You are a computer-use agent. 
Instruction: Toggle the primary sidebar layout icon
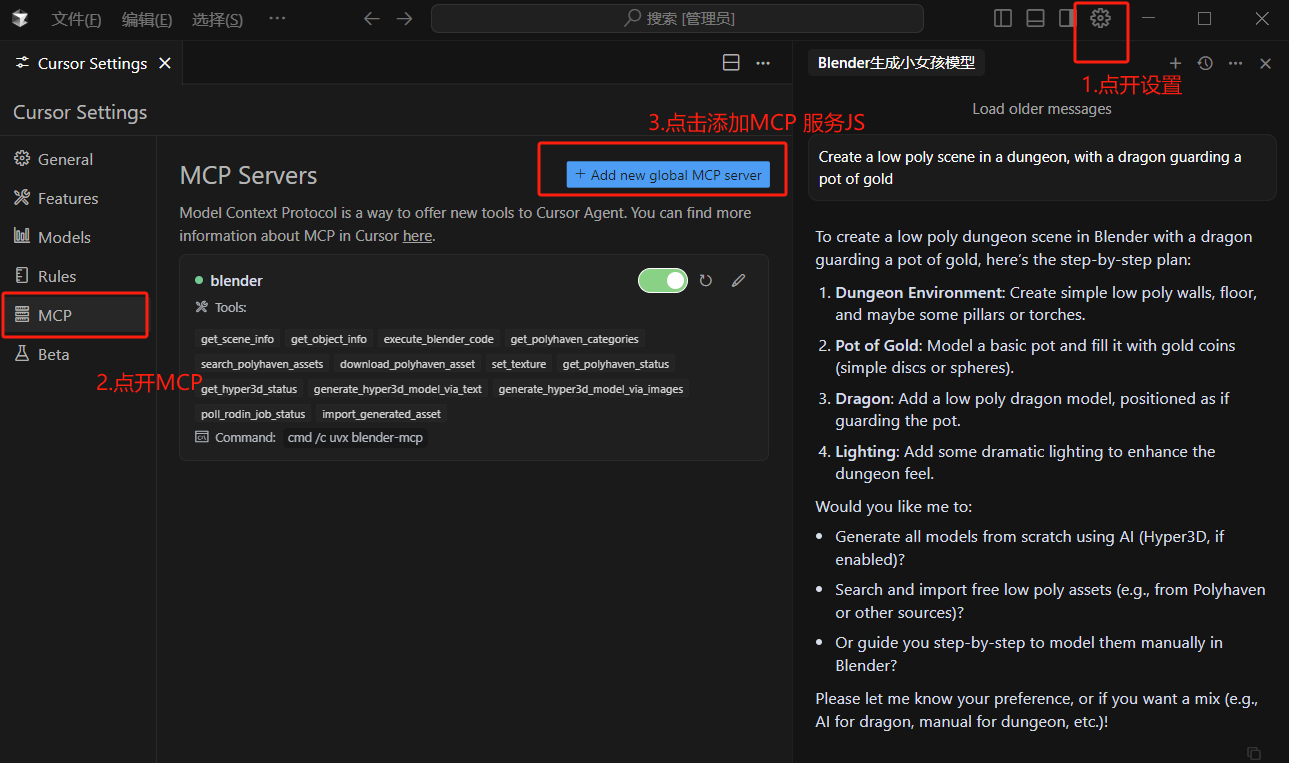click(x=1003, y=18)
